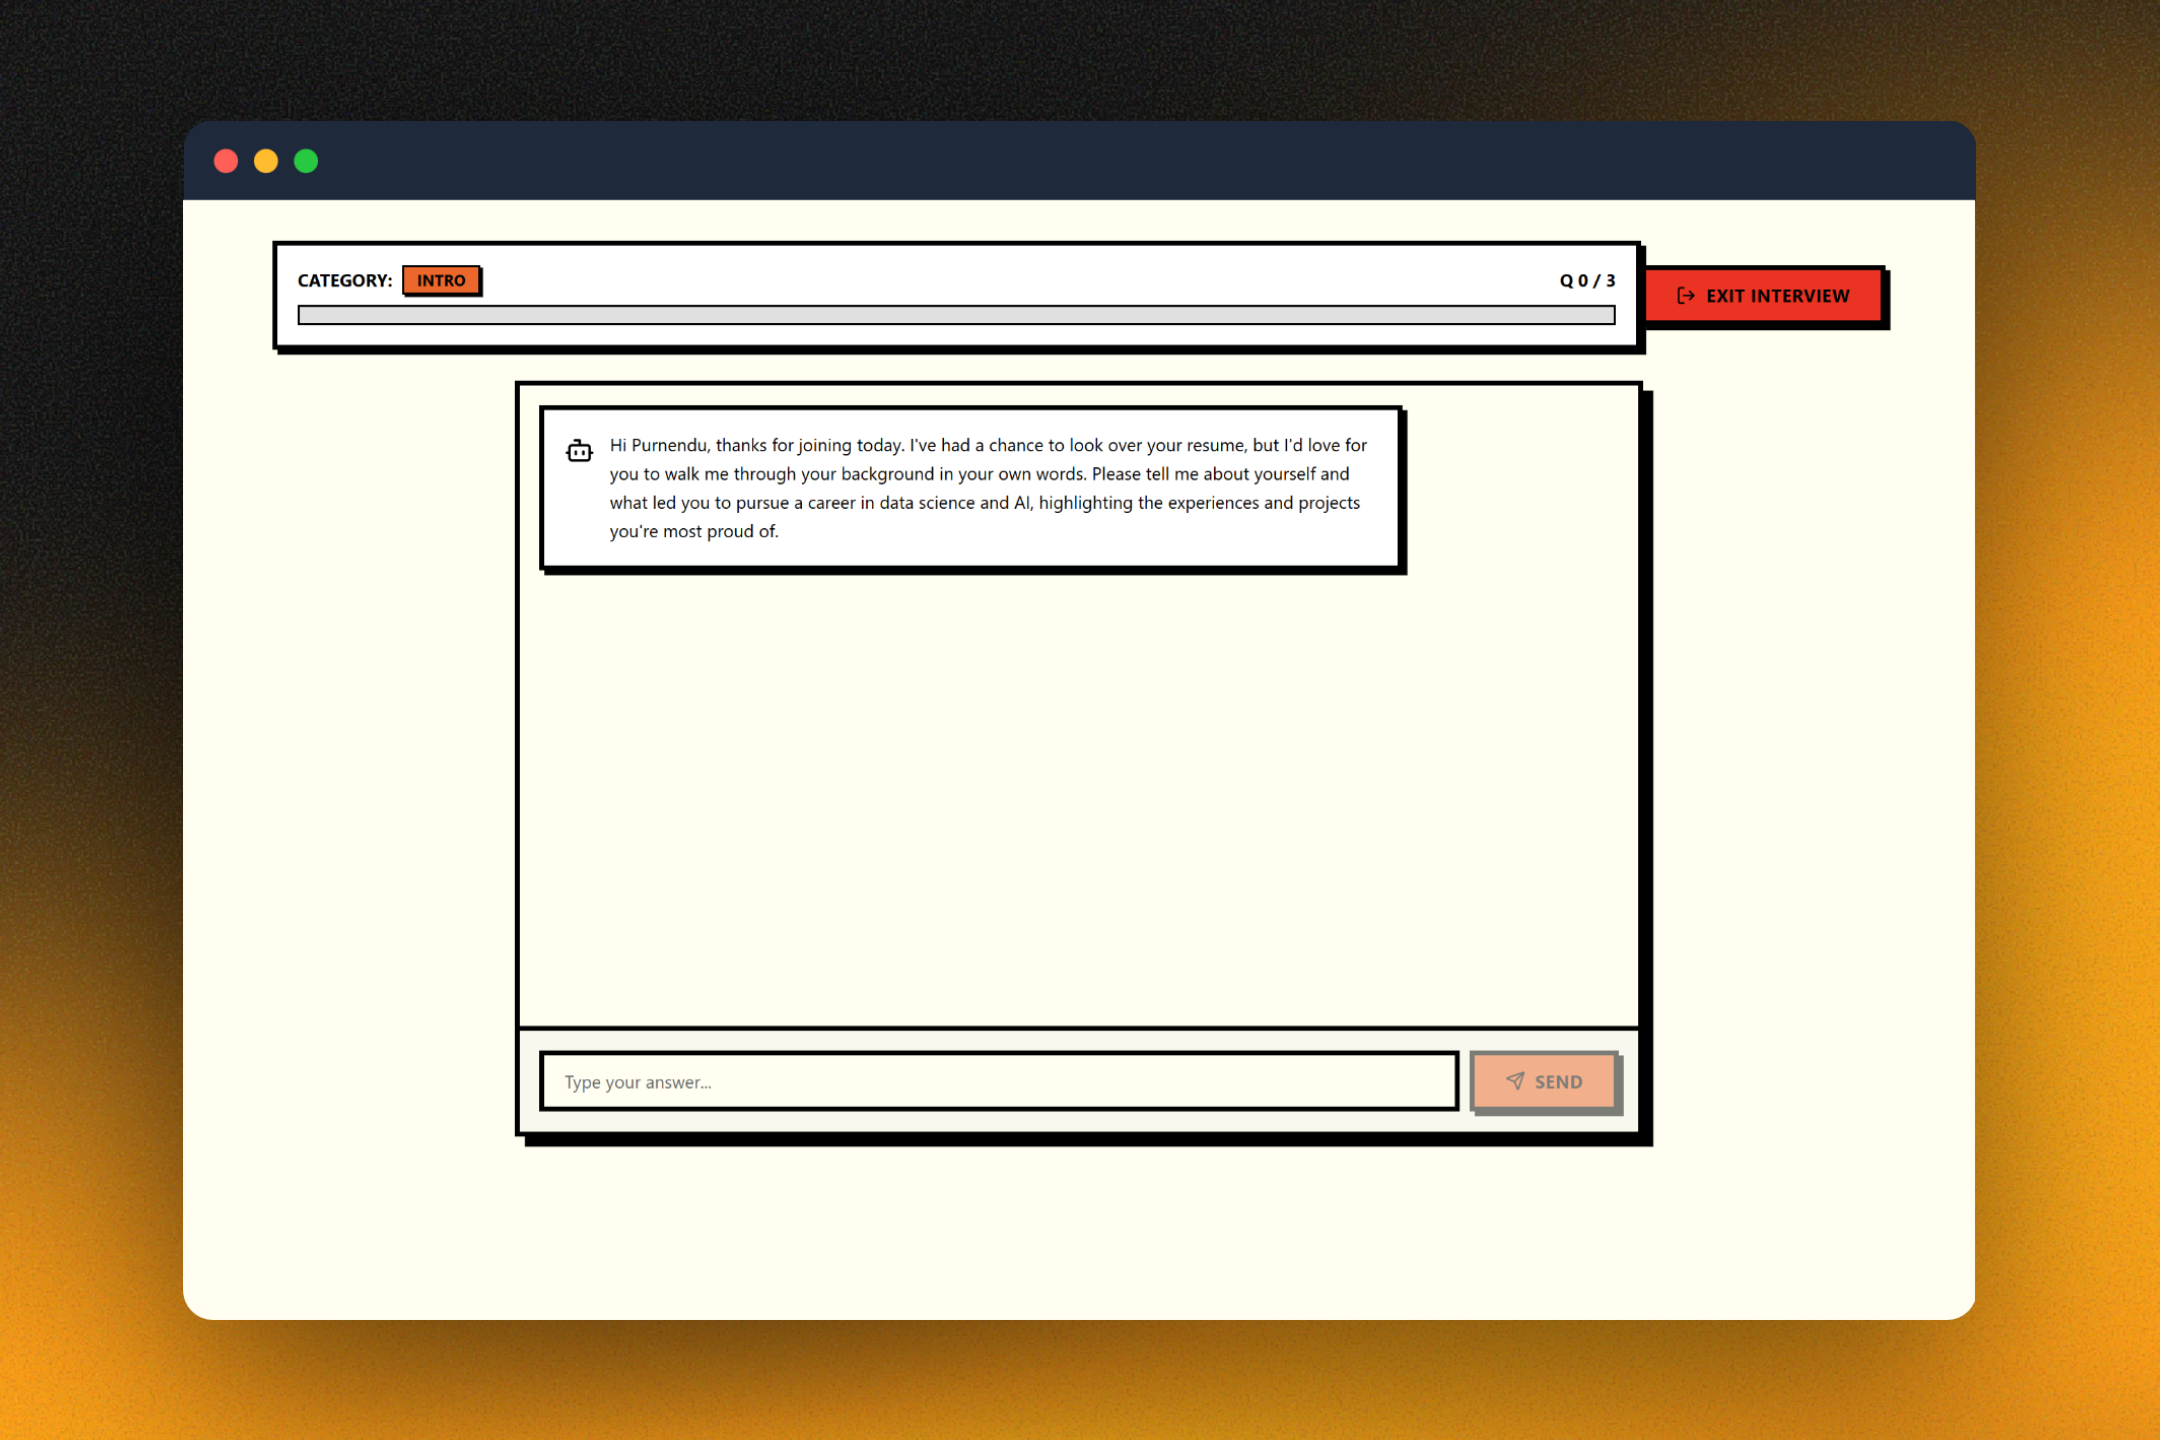
Task: Click the green maximize window dot
Action: (306, 161)
